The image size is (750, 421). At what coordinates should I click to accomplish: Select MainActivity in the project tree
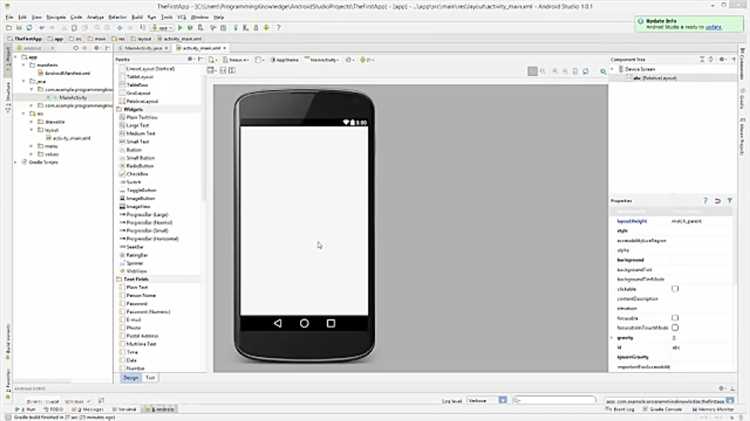coord(73,98)
